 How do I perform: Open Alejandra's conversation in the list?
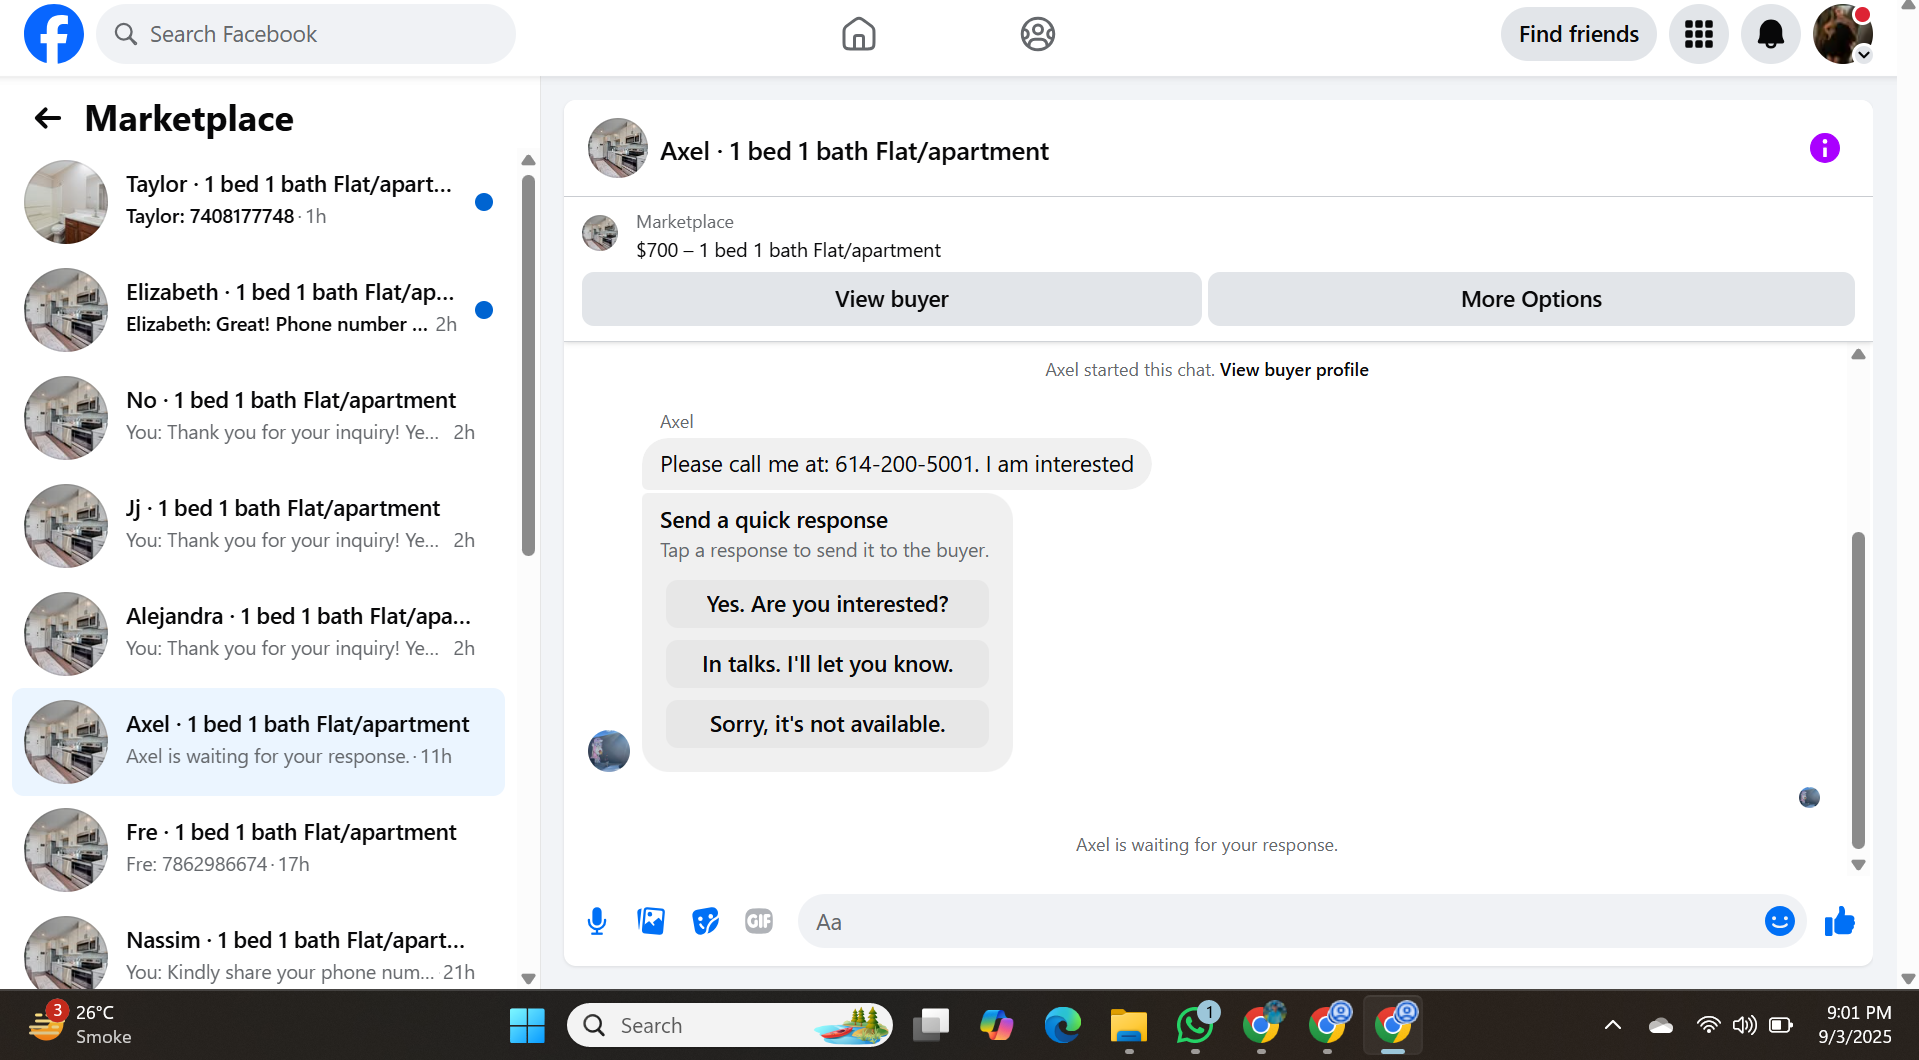(x=258, y=633)
